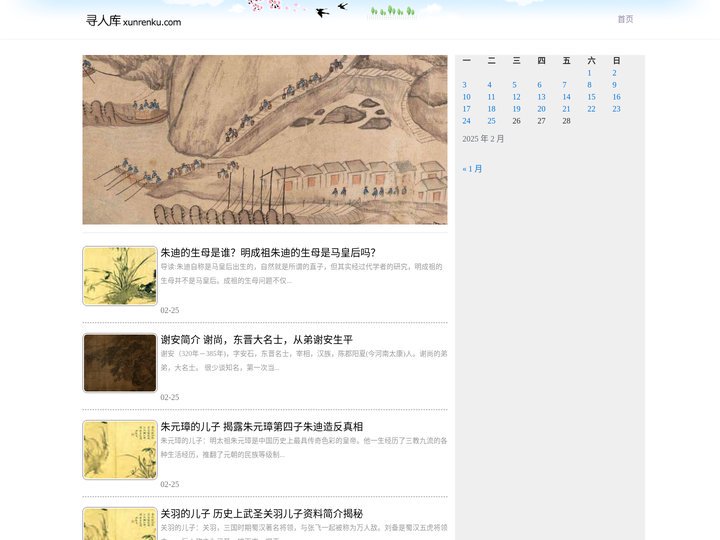720x540 pixels.
Task: Click the 02-25 date under 谢安简介 article
Action: tap(169, 397)
